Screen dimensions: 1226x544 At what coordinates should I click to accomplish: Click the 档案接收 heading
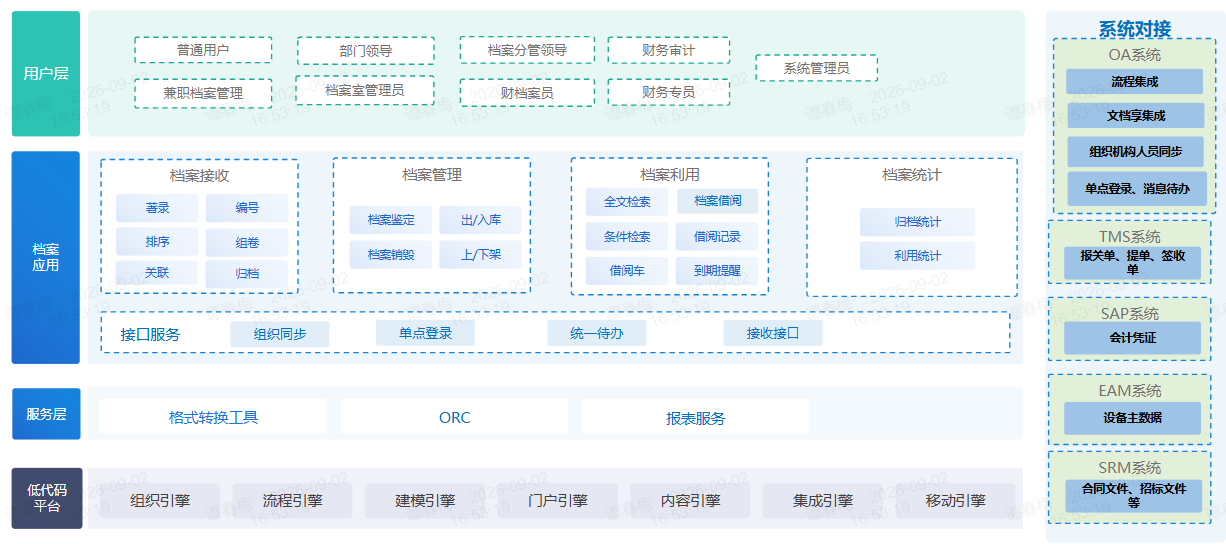[x=199, y=175]
